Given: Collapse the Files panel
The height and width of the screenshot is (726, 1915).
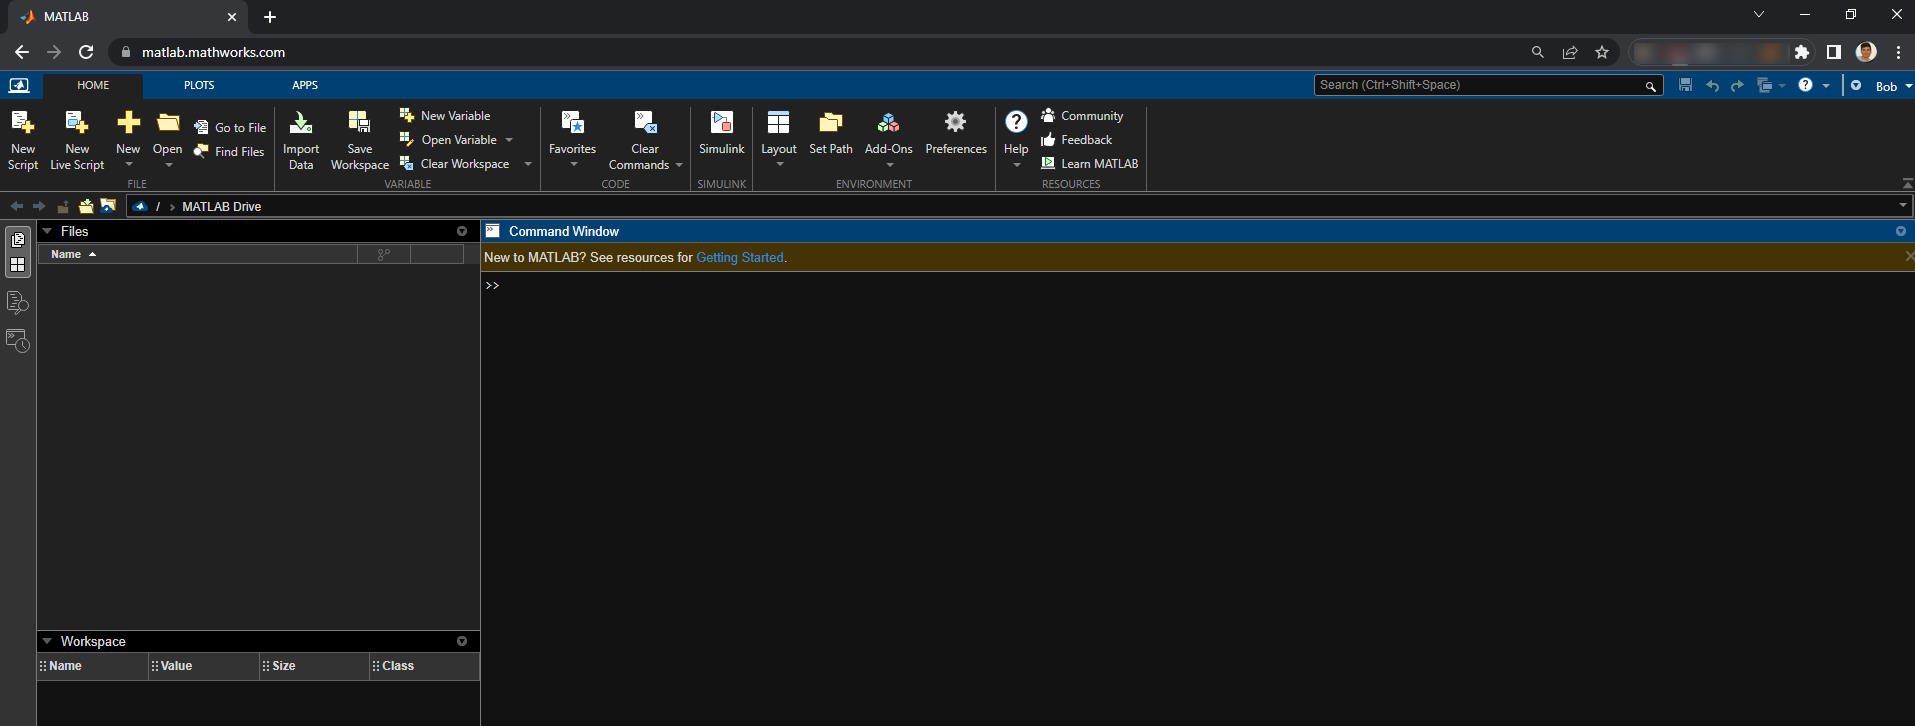Looking at the screenshot, I should coord(47,231).
